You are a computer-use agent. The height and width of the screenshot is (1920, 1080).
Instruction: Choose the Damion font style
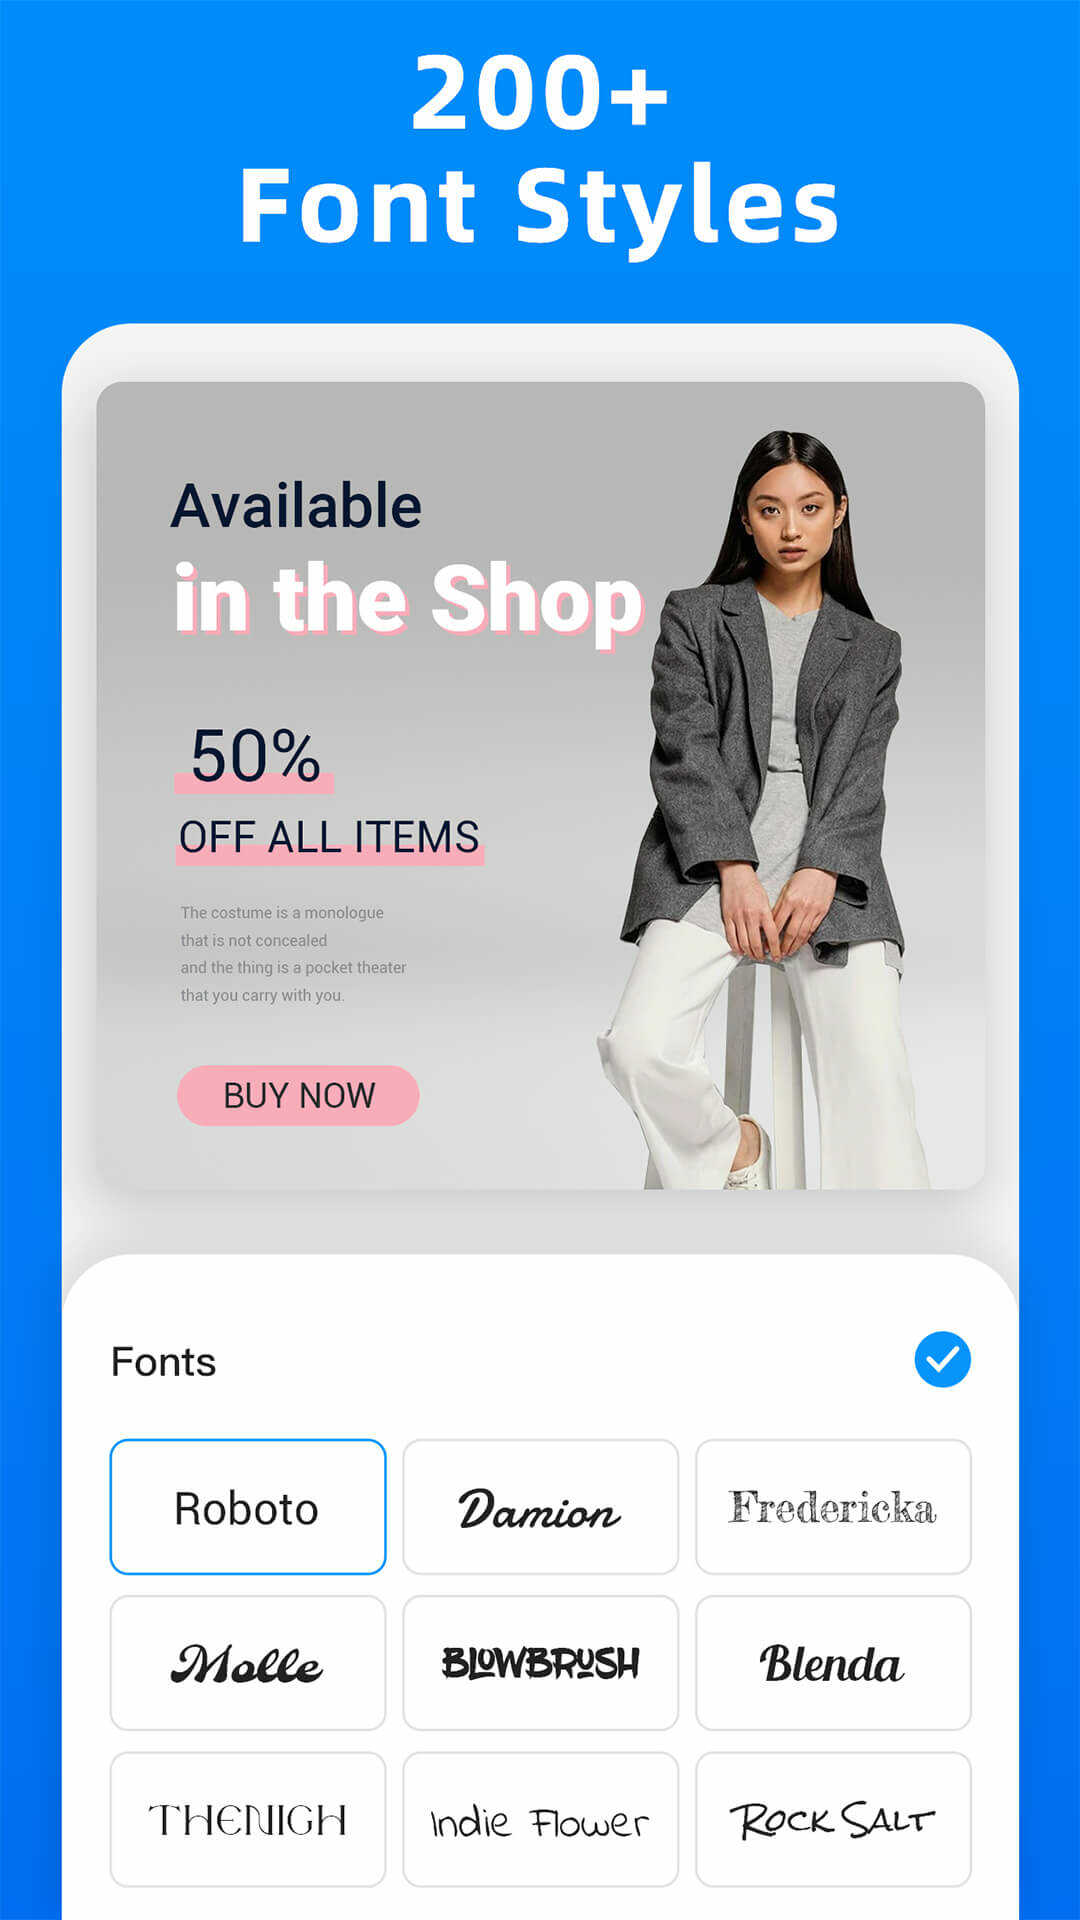pyautogui.click(x=540, y=1507)
